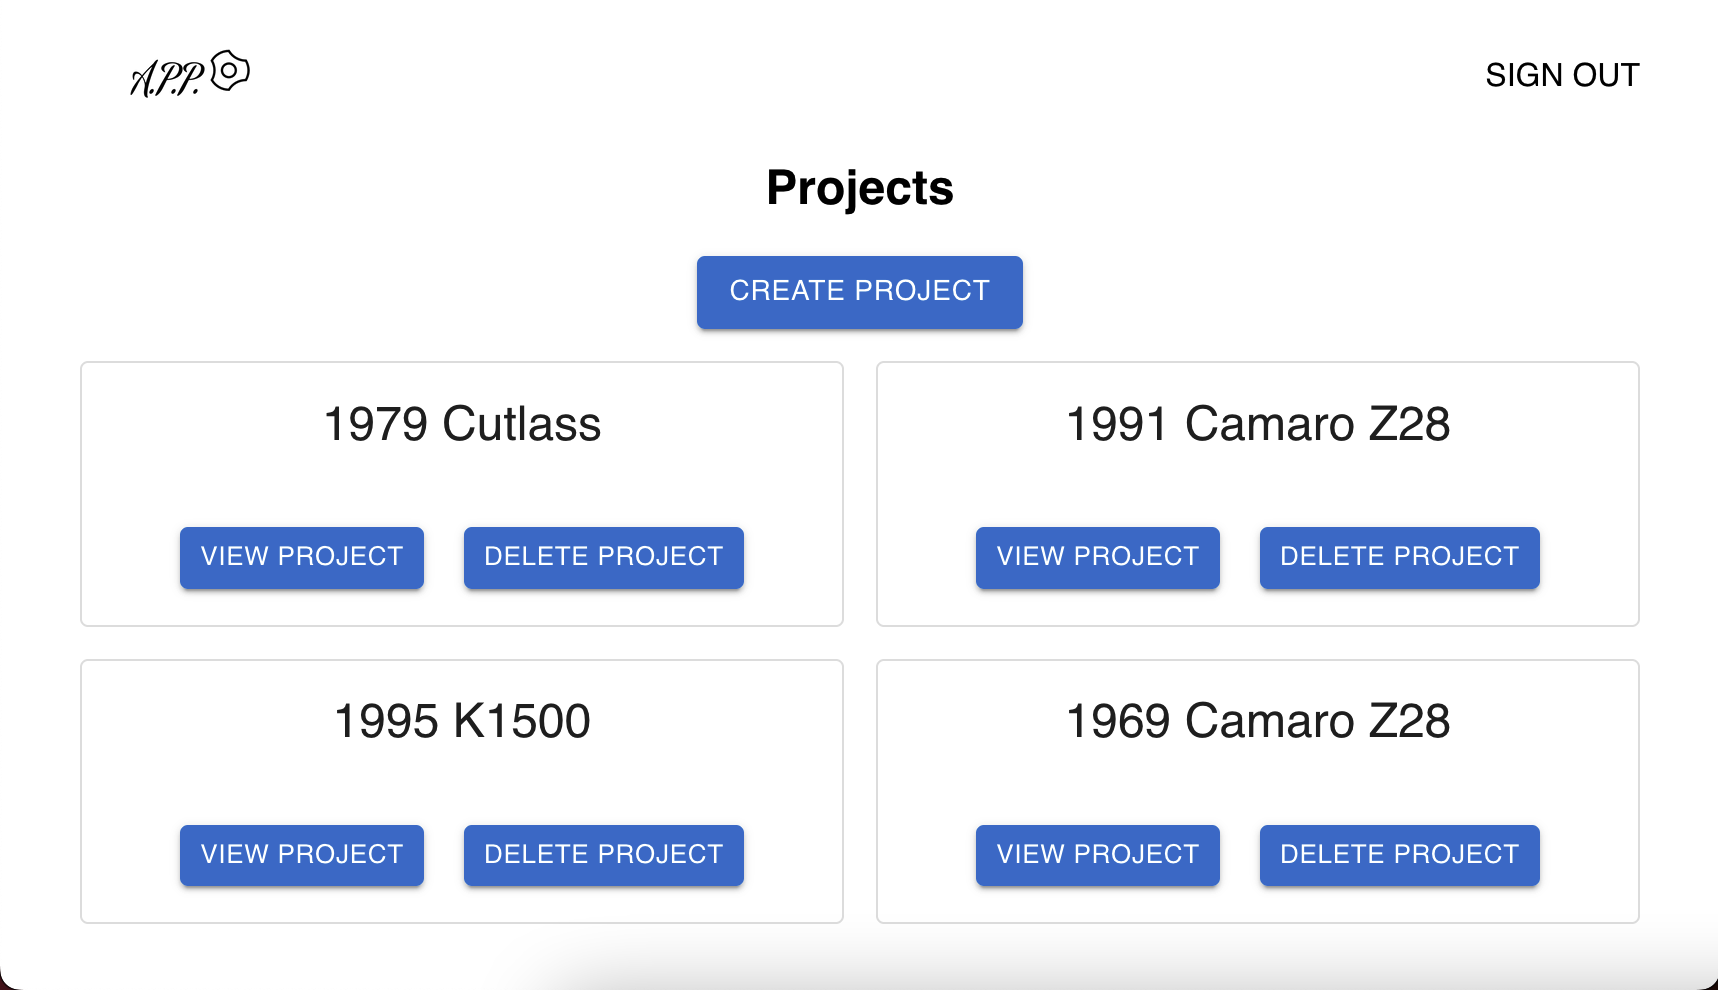Click the Projects page heading

pyautogui.click(x=860, y=188)
